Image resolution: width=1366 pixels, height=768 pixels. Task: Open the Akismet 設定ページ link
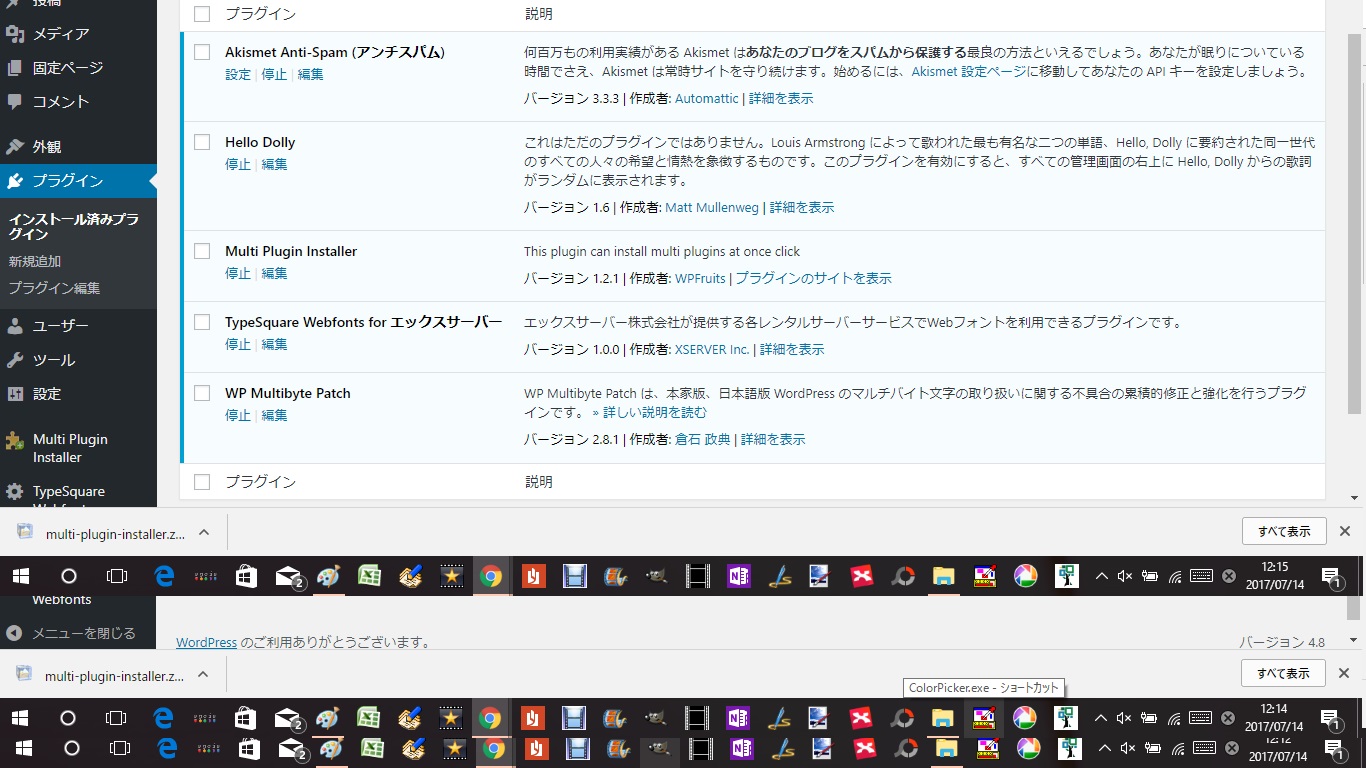(x=969, y=72)
